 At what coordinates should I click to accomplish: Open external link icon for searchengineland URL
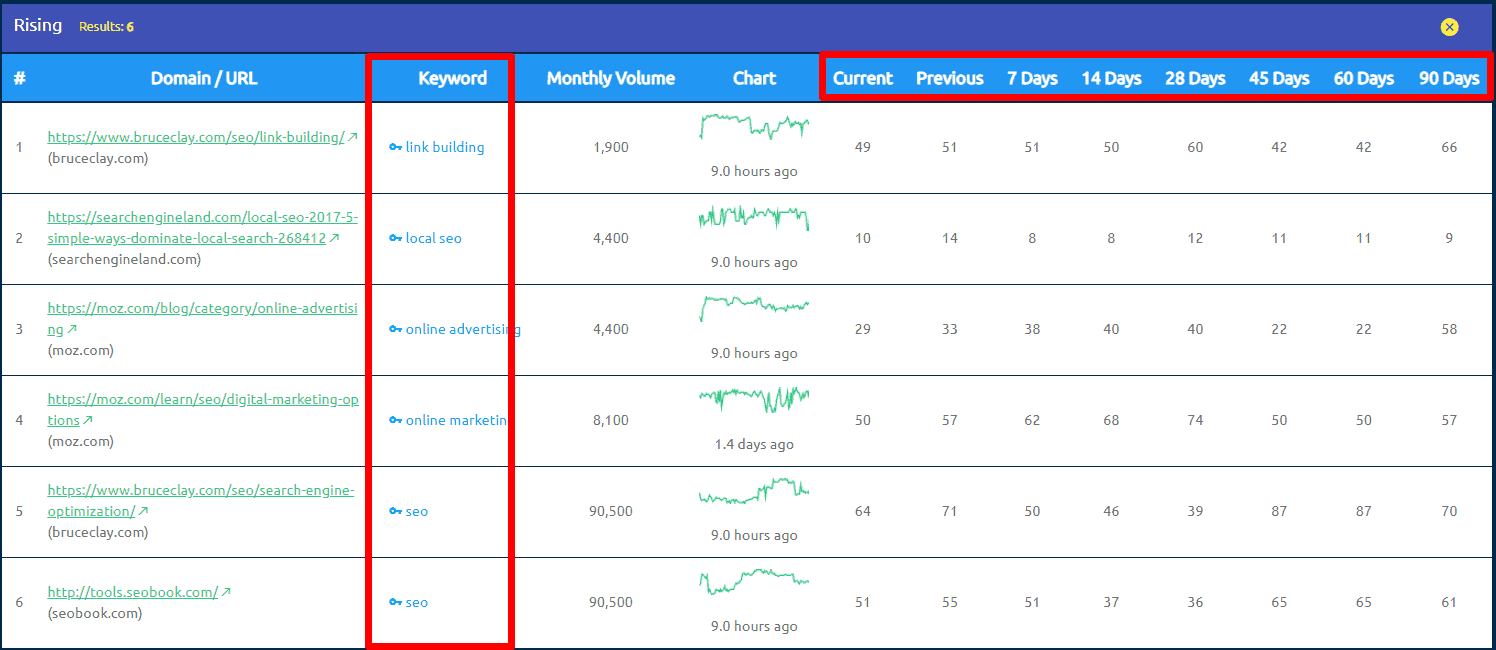(334, 239)
